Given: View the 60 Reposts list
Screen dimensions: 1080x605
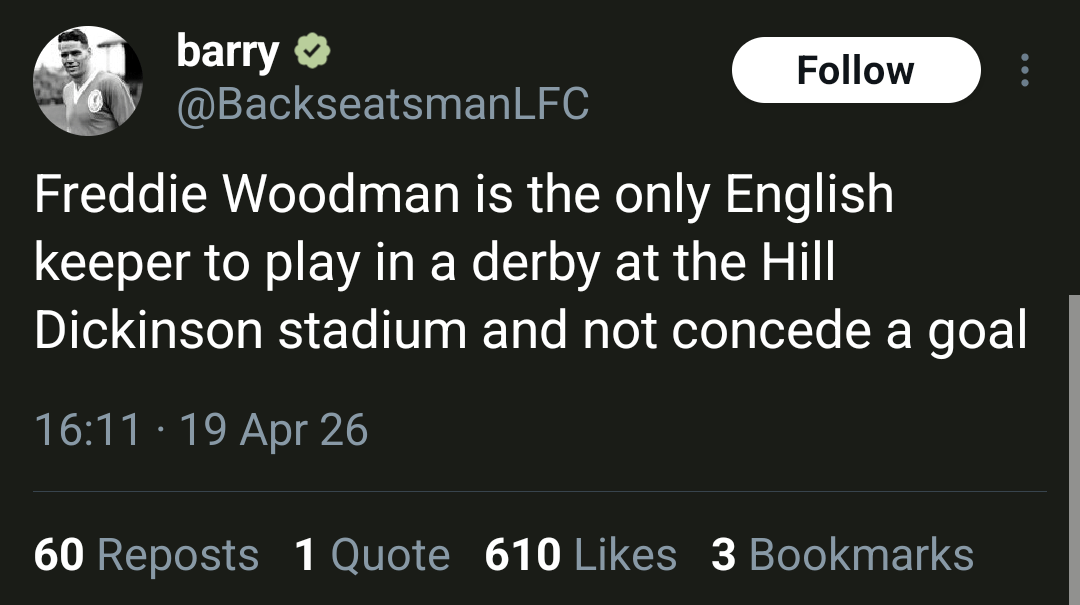Looking at the screenshot, I should coord(146,555).
